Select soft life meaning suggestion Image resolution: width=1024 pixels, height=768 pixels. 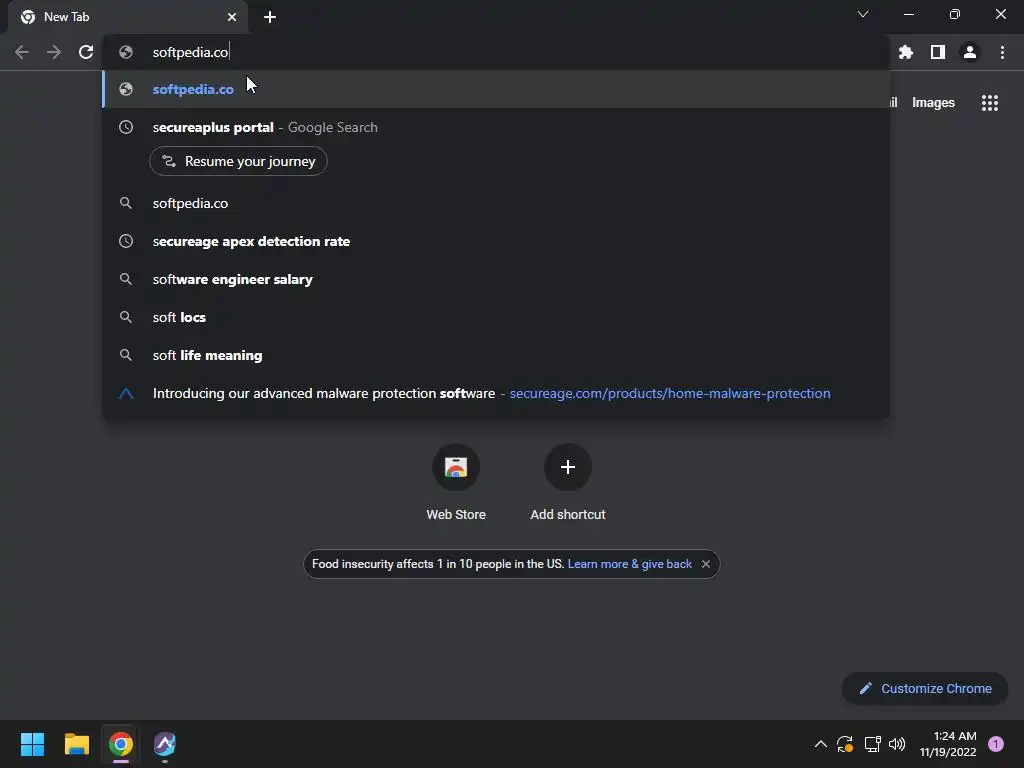[x=496, y=355]
